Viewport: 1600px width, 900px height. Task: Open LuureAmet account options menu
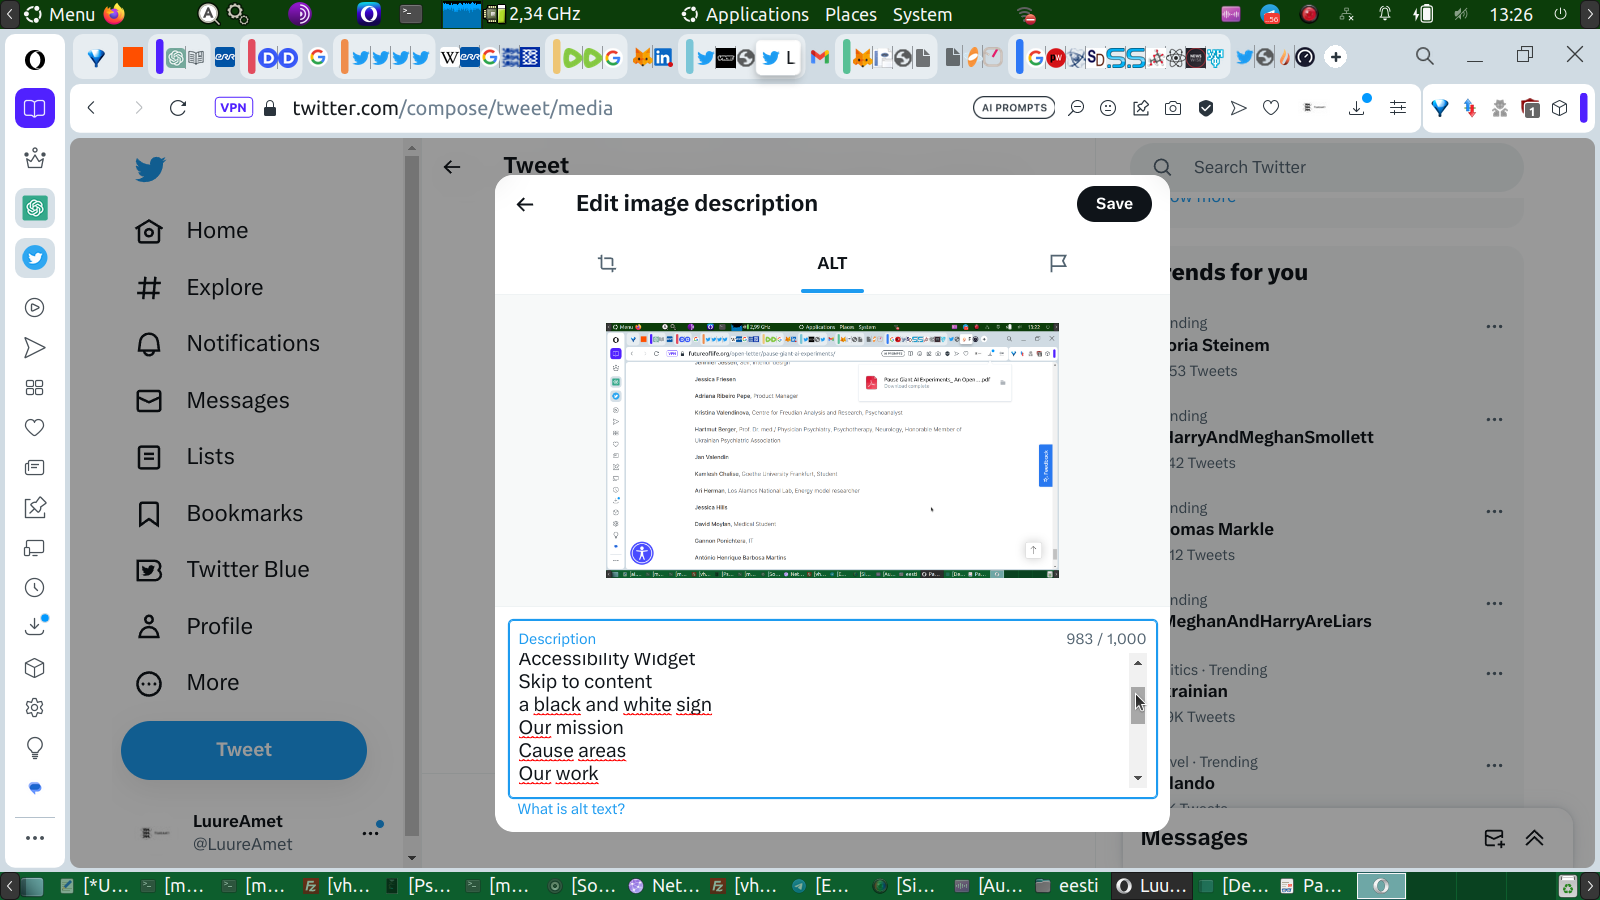click(371, 832)
